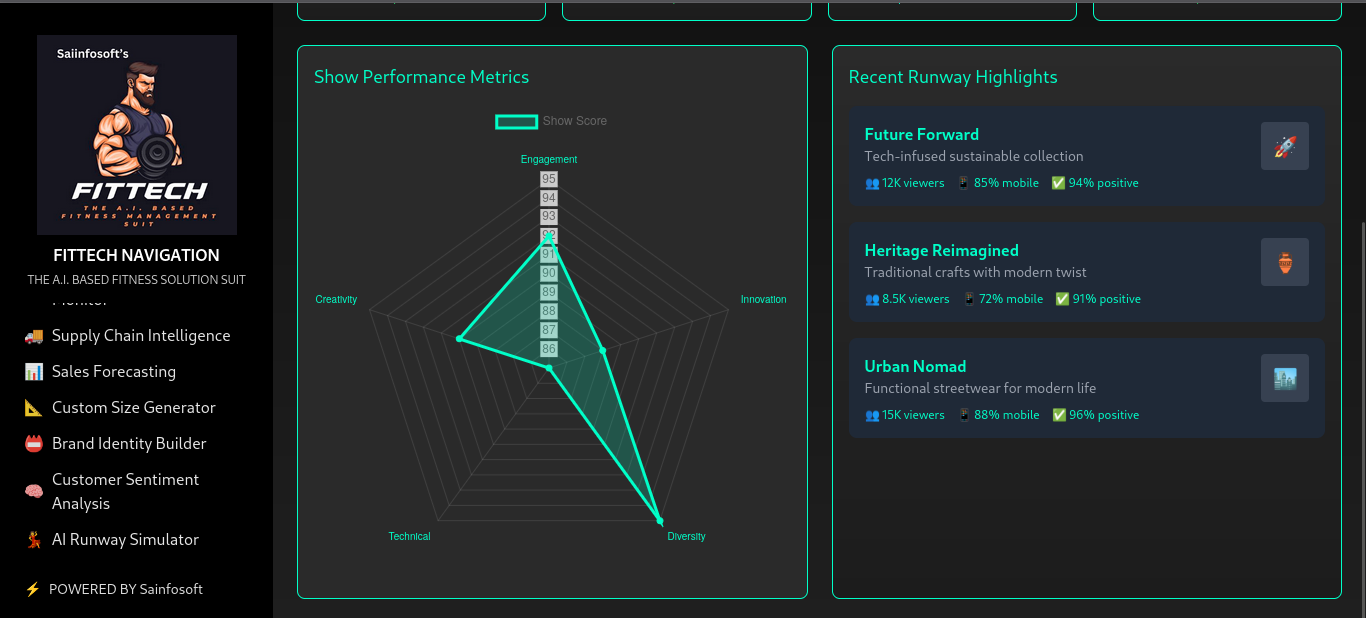Screen dimensions: 1366x618
Task: Click the rocket icon on Future Forward
Action: (x=1284, y=146)
